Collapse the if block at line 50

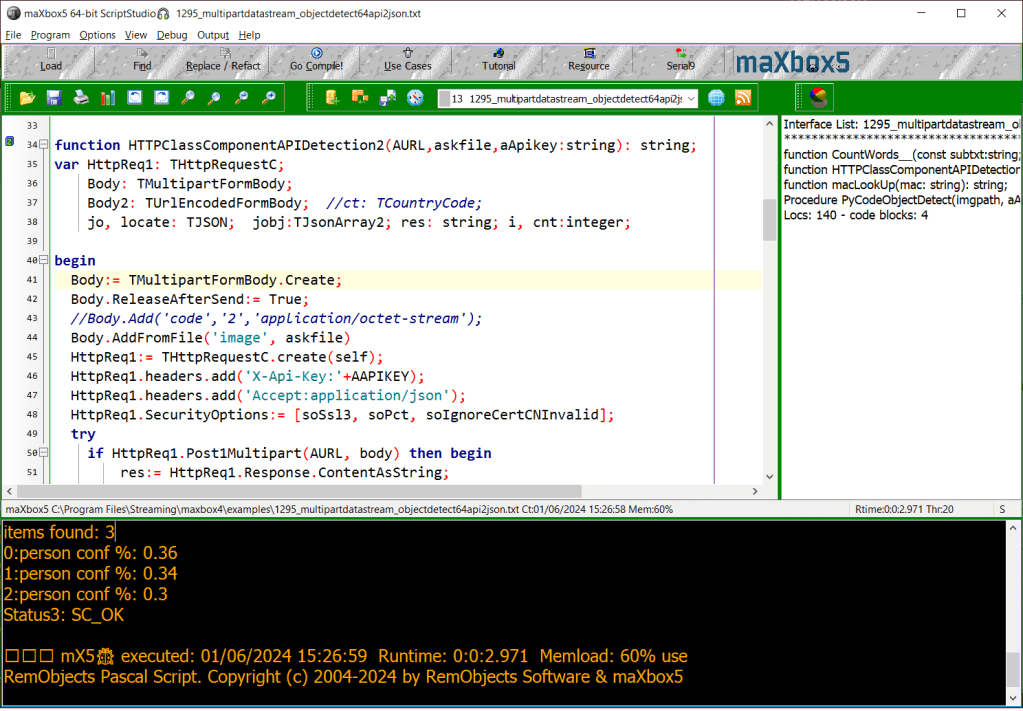45,453
